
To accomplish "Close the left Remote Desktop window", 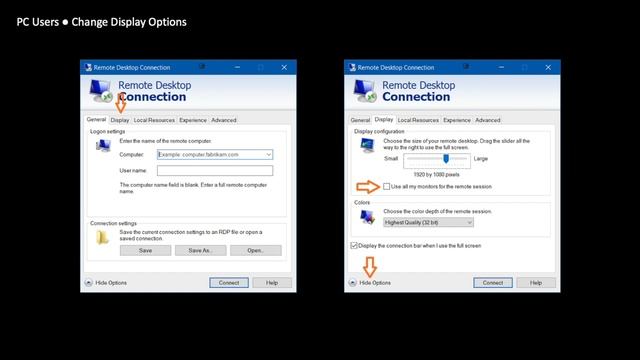I will pos(284,67).
